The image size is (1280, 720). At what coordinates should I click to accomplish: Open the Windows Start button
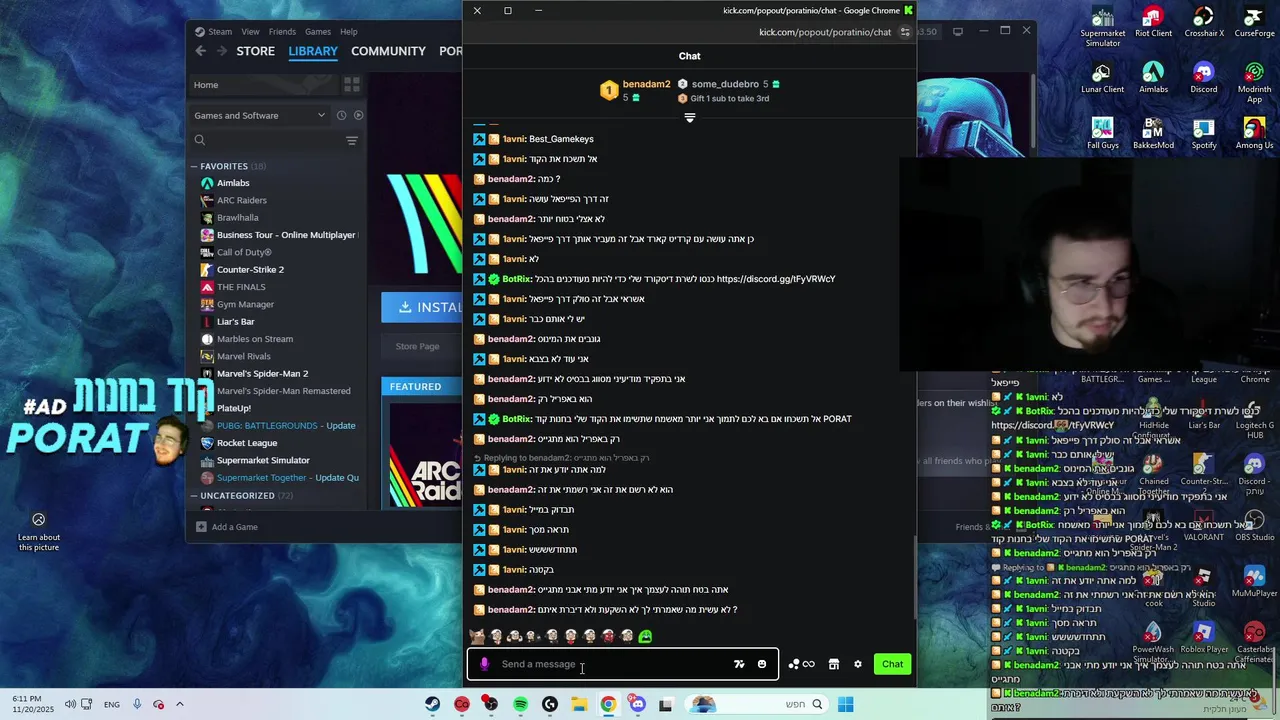(x=846, y=704)
